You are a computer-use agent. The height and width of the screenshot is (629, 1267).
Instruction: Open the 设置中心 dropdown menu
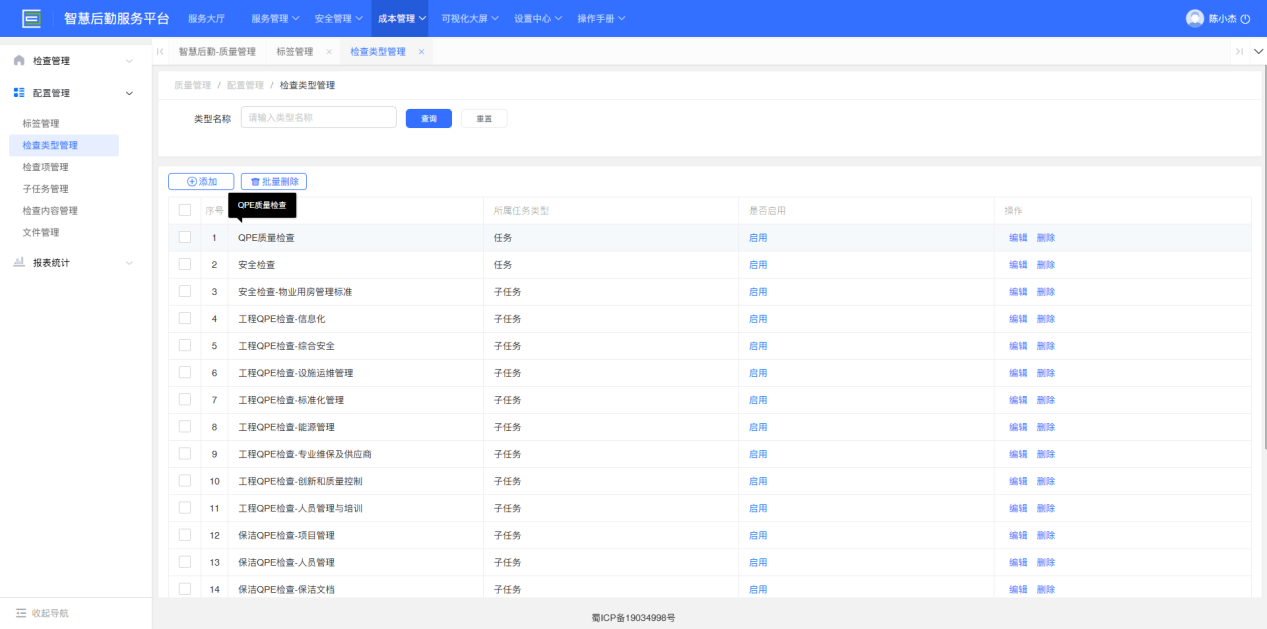[x=538, y=19]
